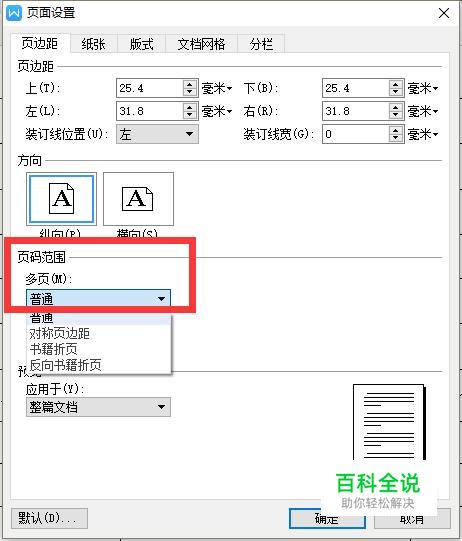Viewport: 462px width, 541px height.
Task: Switch to the 分栏 tab
Action: (x=261, y=44)
